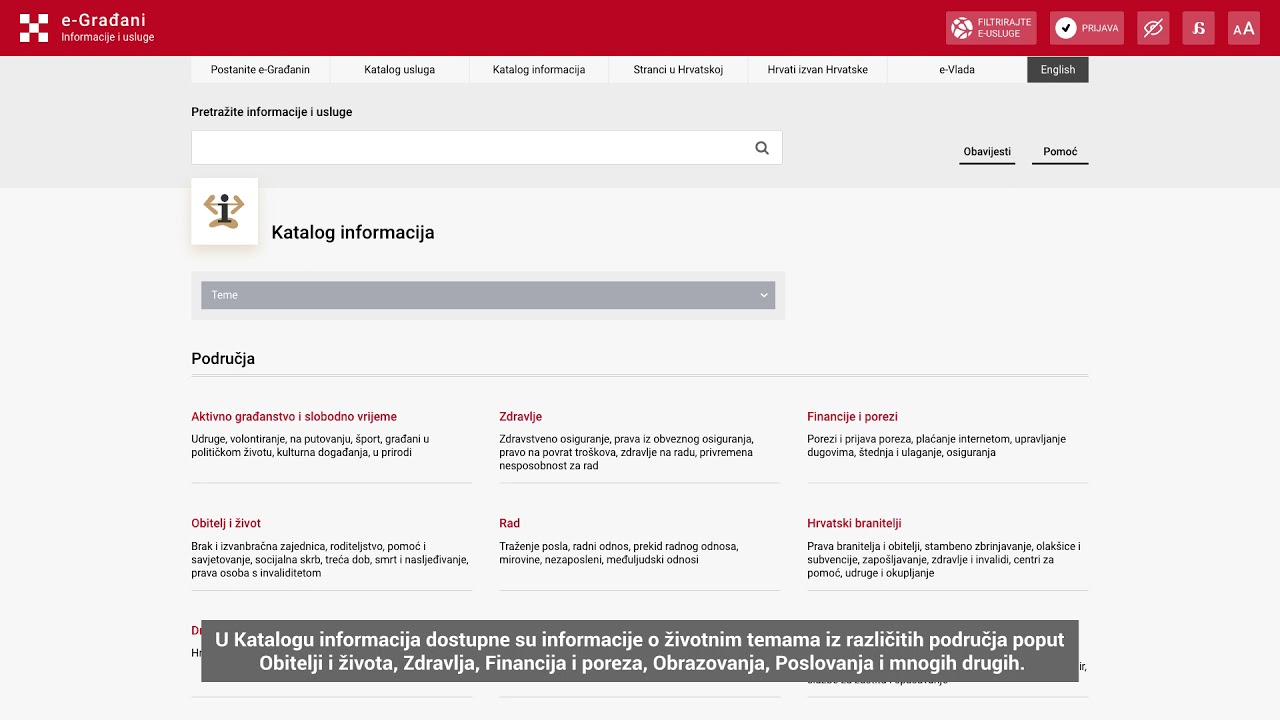
Task: Open Stranci u Hrvatskoj tab
Action: [x=678, y=70]
